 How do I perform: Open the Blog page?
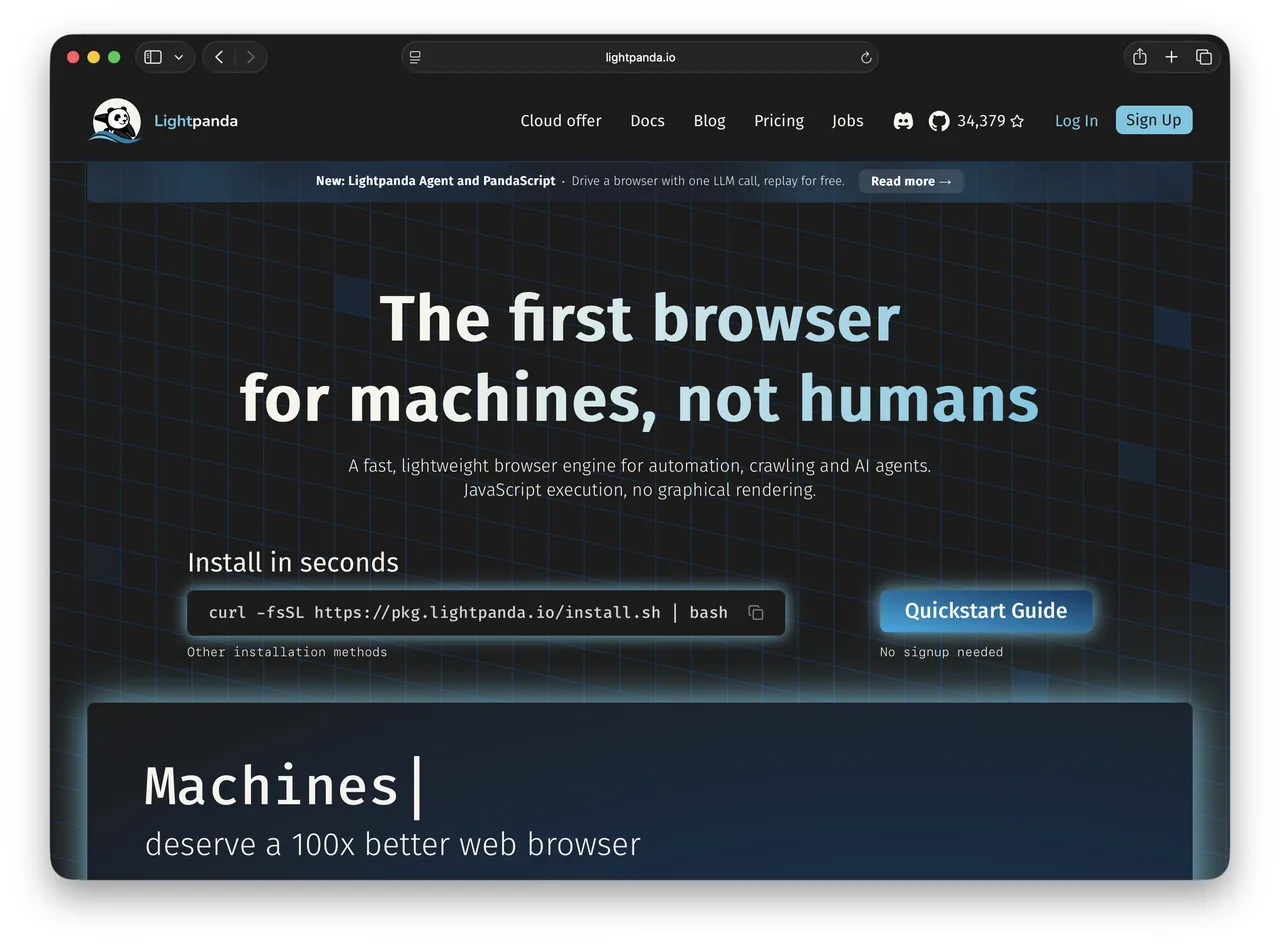pos(709,121)
